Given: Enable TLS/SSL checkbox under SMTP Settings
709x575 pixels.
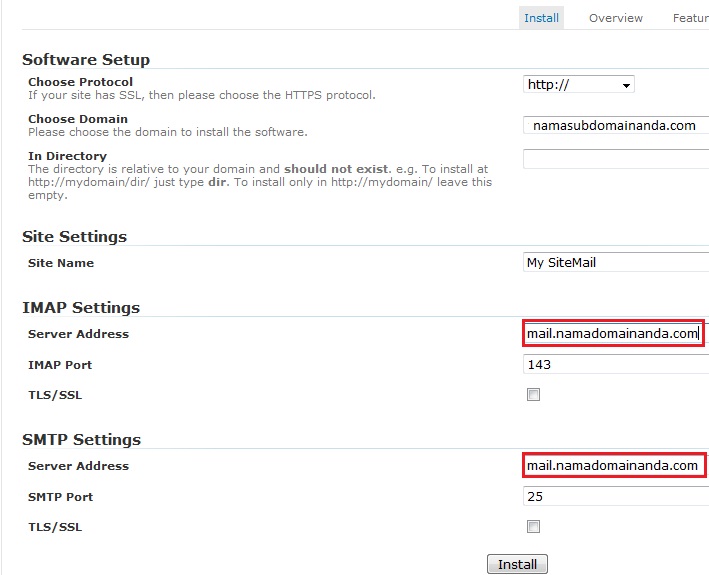Looking at the screenshot, I should (x=533, y=527).
